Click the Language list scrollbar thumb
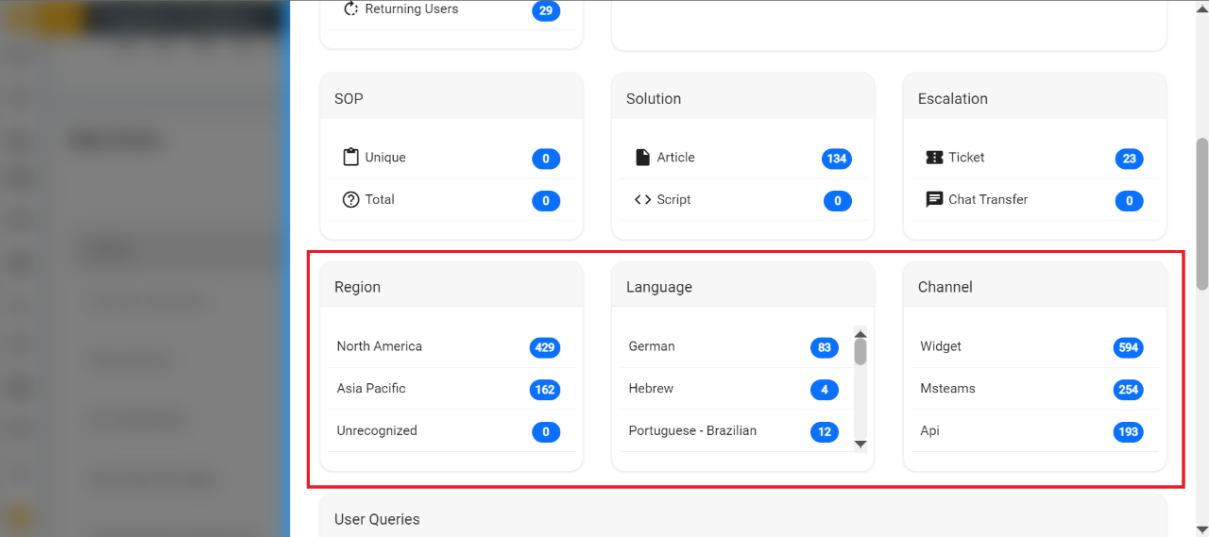This screenshot has height=537, width=1209. (x=860, y=352)
